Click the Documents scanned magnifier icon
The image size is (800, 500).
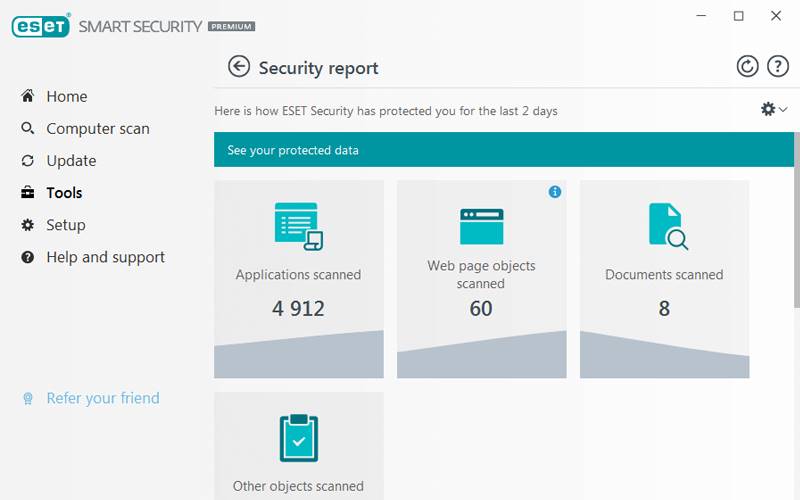point(667,226)
